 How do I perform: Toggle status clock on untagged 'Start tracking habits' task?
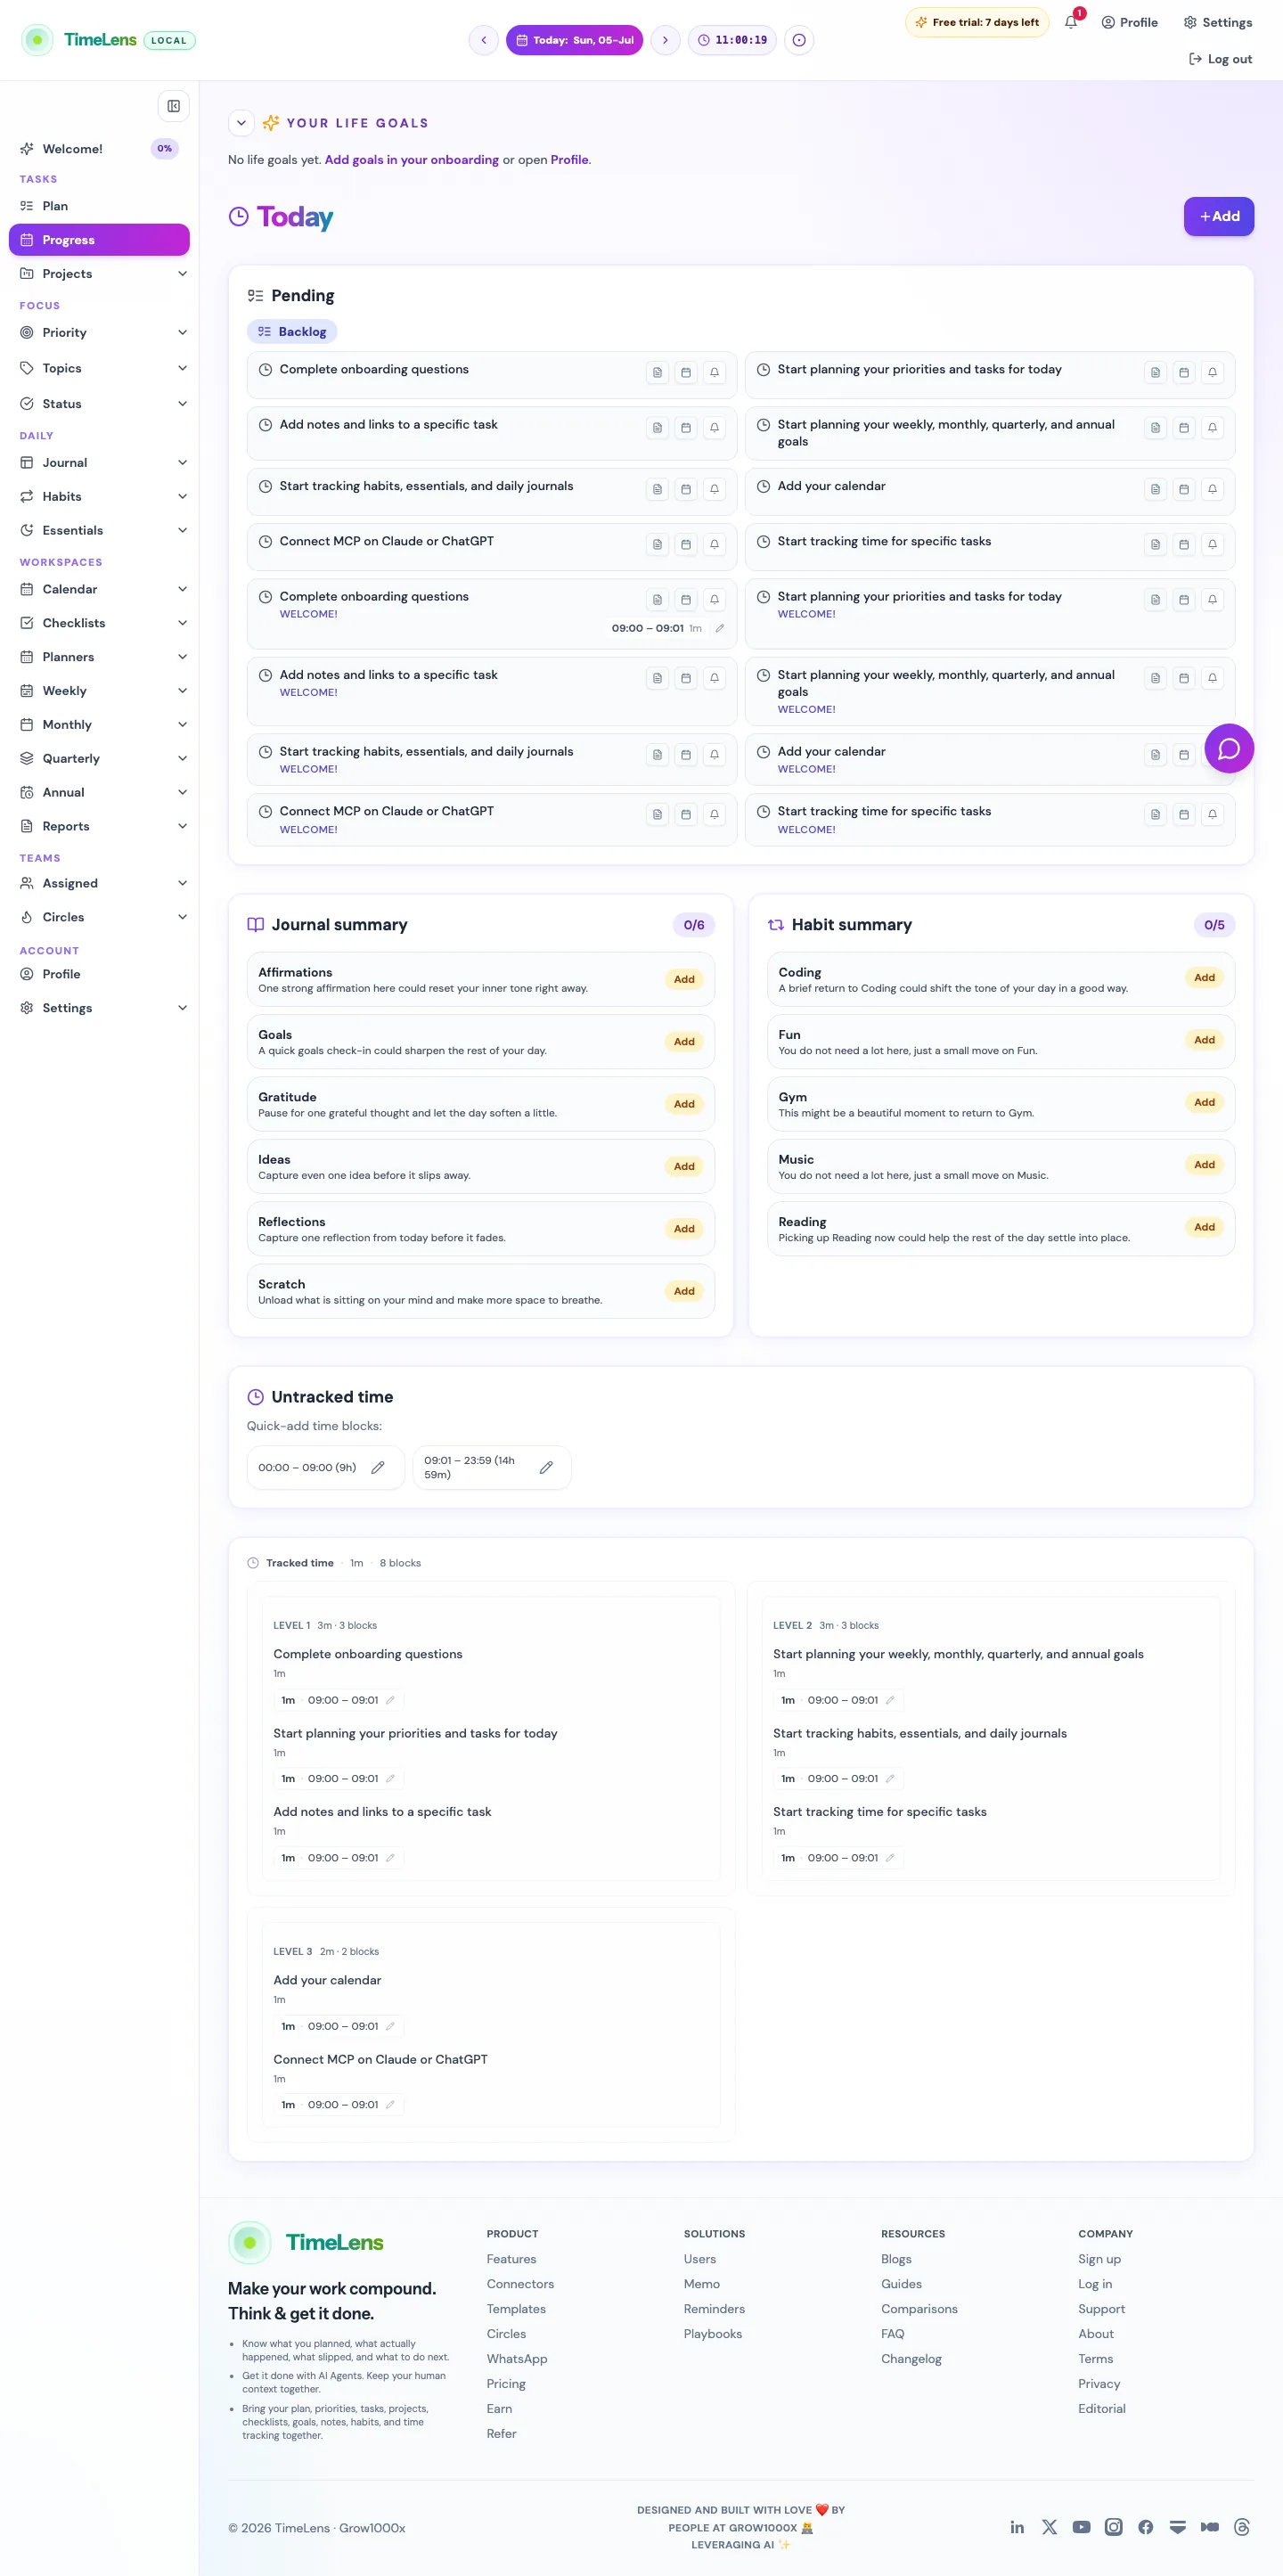tap(265, 486)
